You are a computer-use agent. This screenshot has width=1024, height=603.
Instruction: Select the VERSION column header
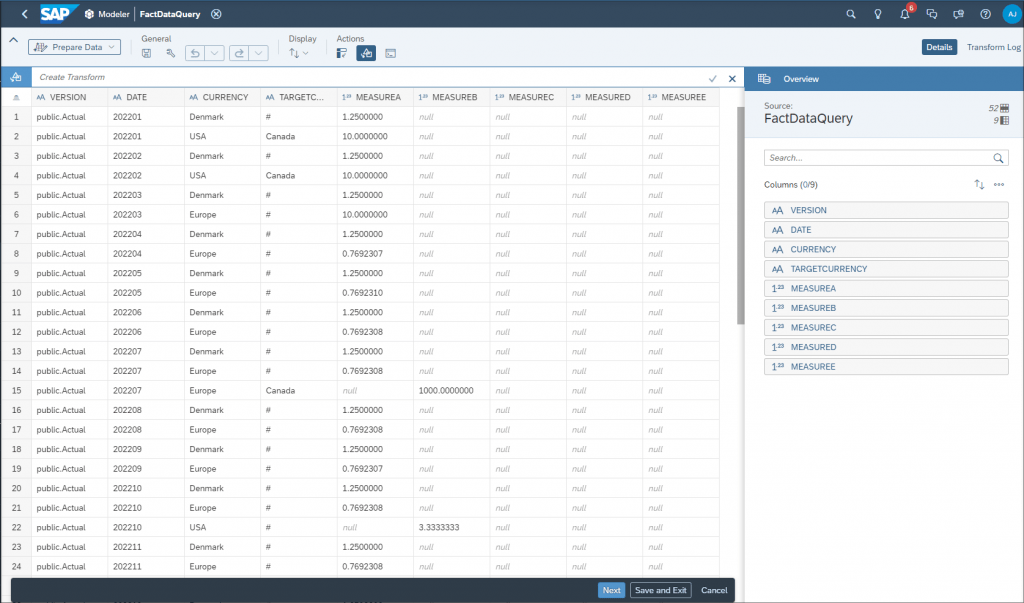[69, 97]
